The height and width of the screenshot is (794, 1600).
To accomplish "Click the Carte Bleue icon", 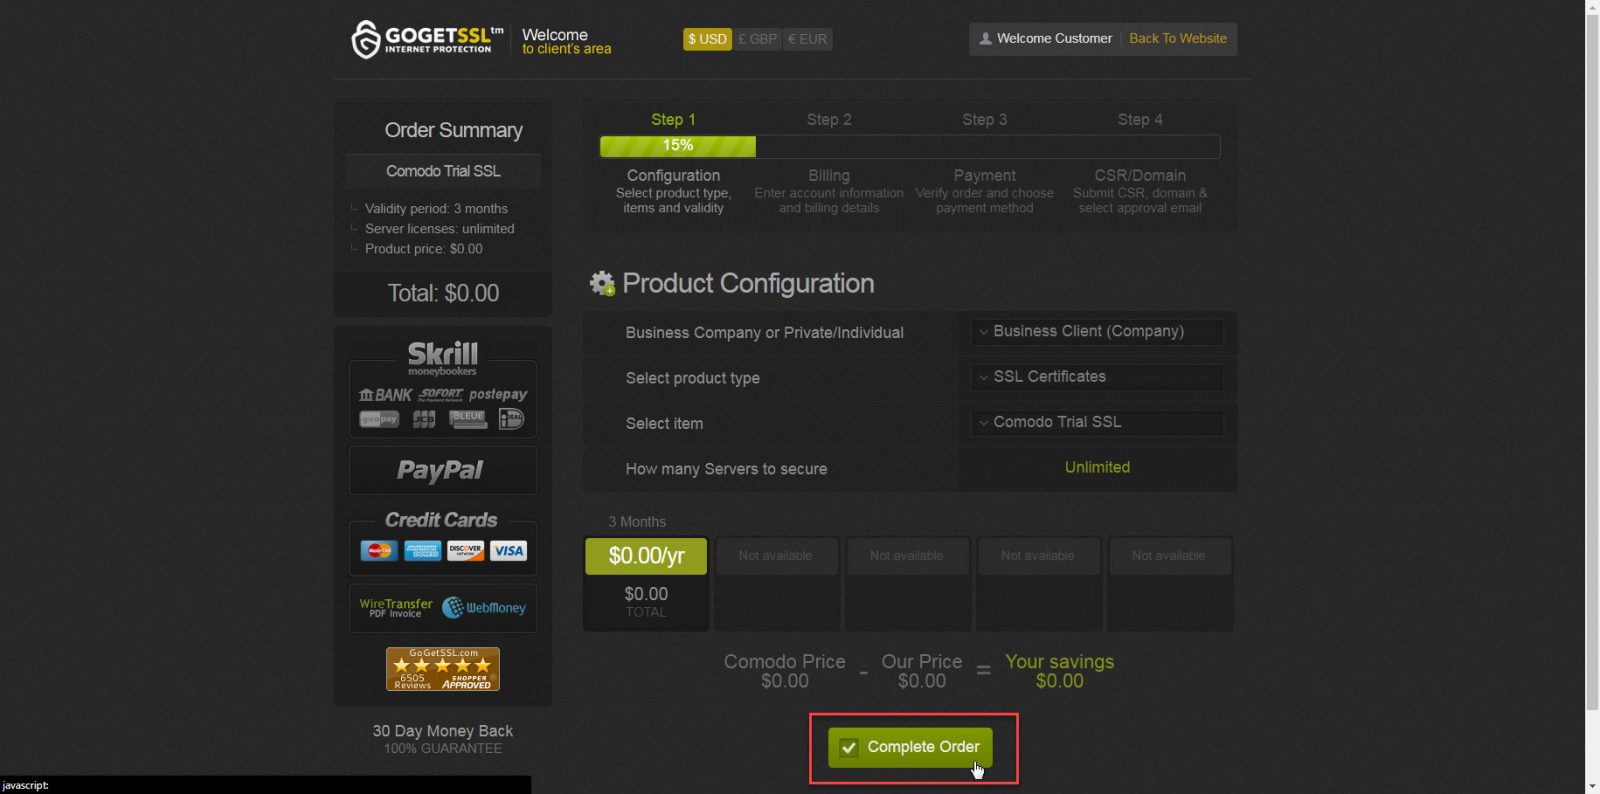I will tap(468, 419).
